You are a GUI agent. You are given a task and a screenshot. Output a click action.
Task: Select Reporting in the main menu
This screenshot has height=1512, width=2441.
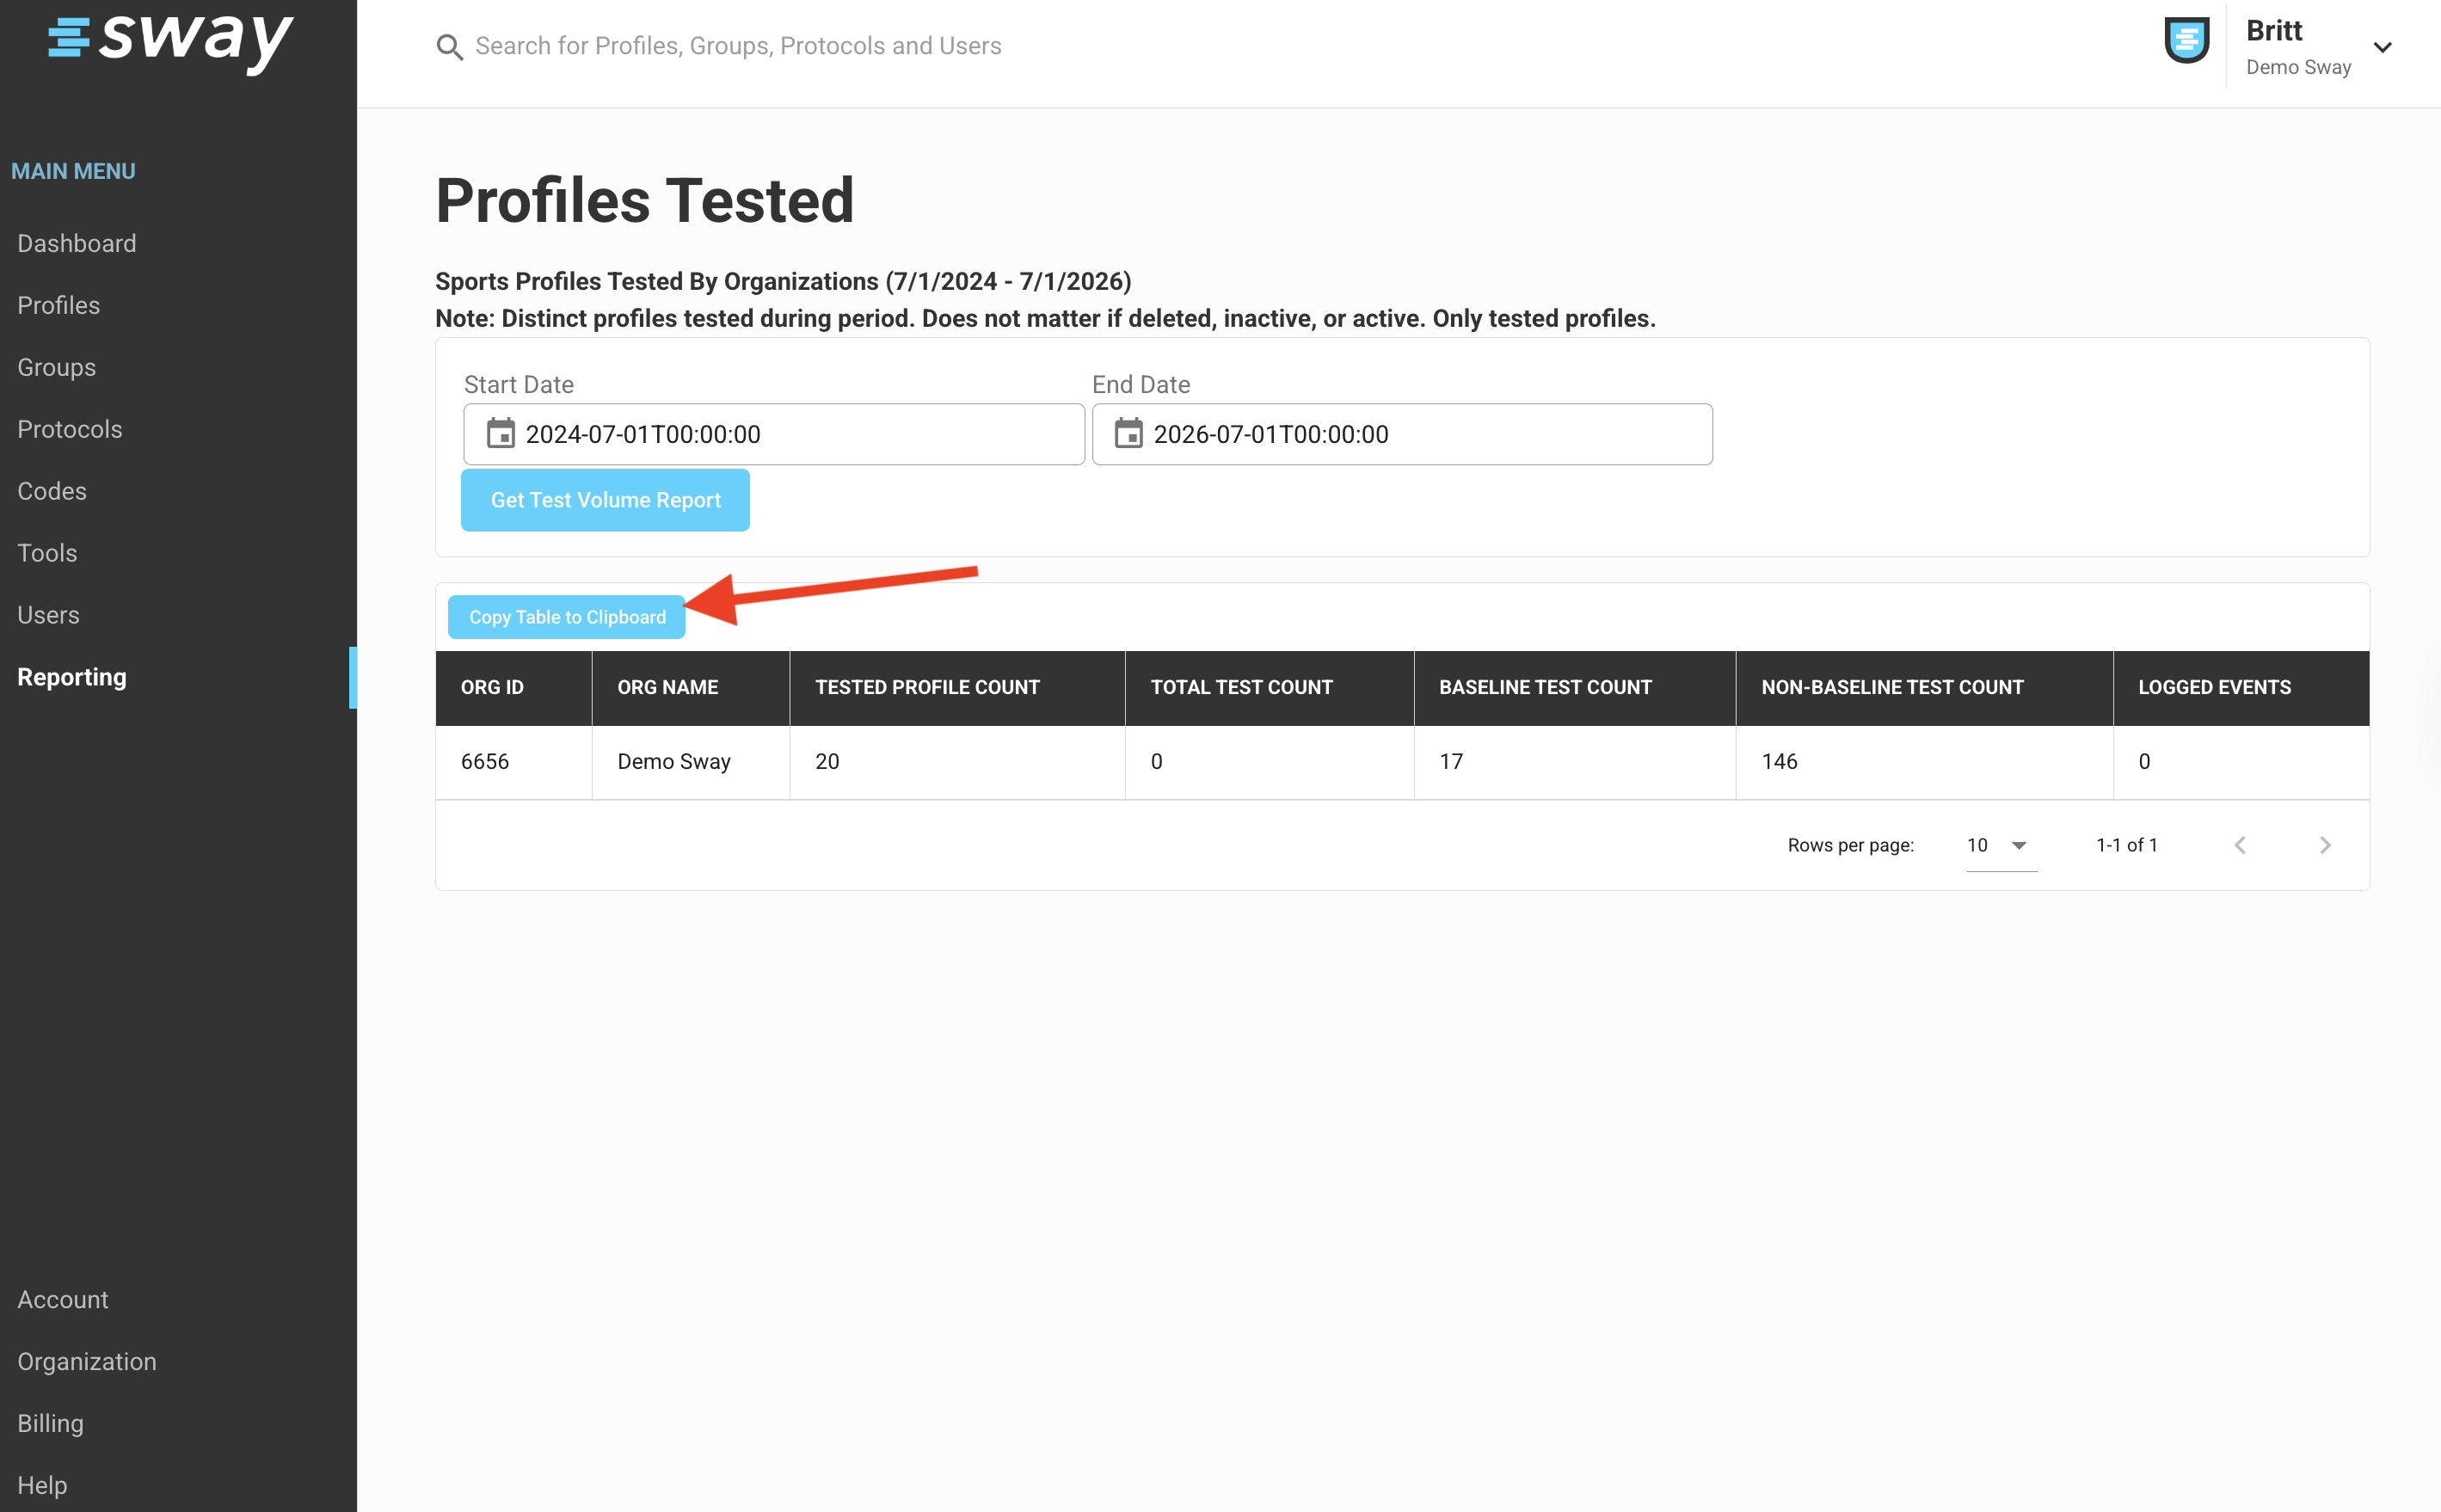(x=72, y=677)
